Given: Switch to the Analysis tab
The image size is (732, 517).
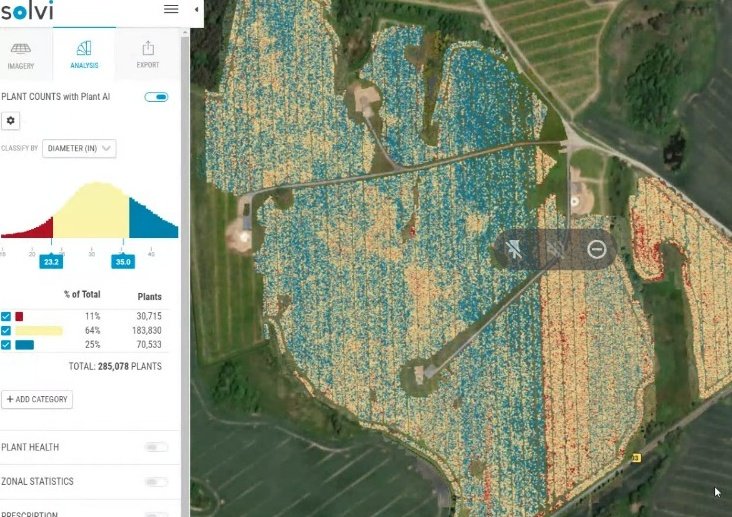Looking at the screenshot, I should coord(84,55).
